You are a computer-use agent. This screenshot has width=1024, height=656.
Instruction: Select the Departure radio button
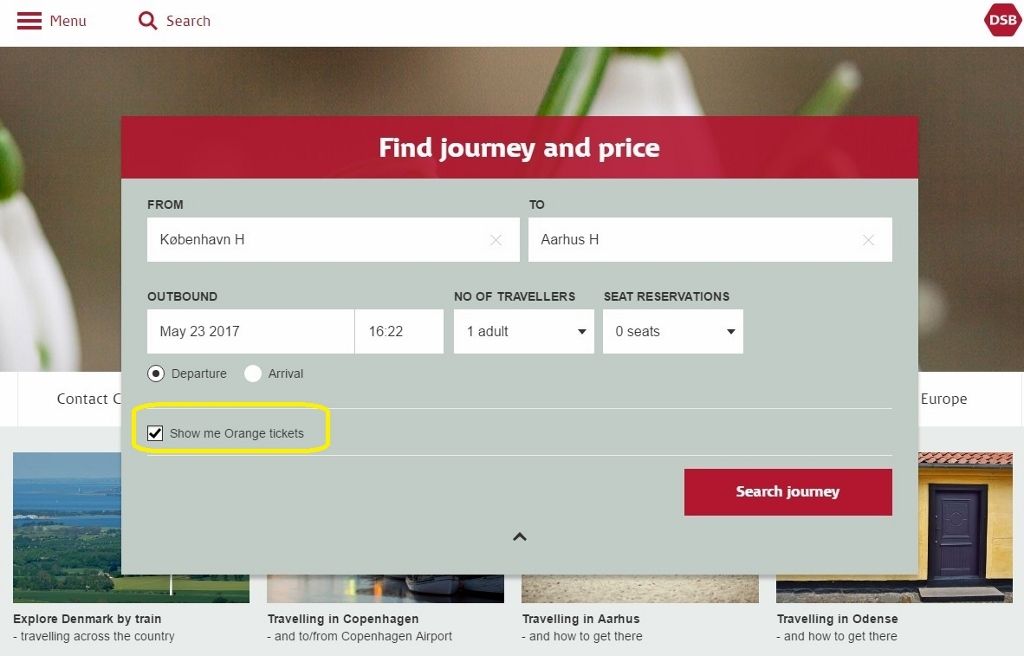point(156,373)
